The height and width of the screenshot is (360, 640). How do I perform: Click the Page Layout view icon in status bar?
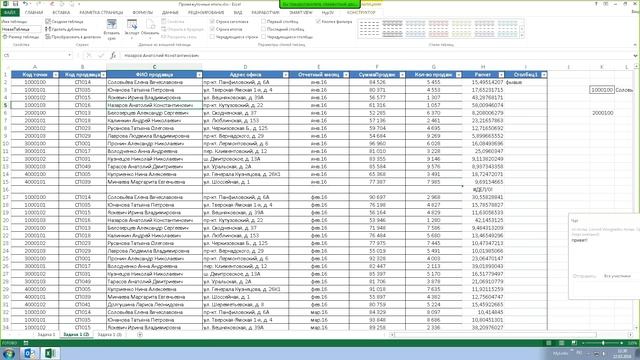pyautogui.click(x=562, y=343)
